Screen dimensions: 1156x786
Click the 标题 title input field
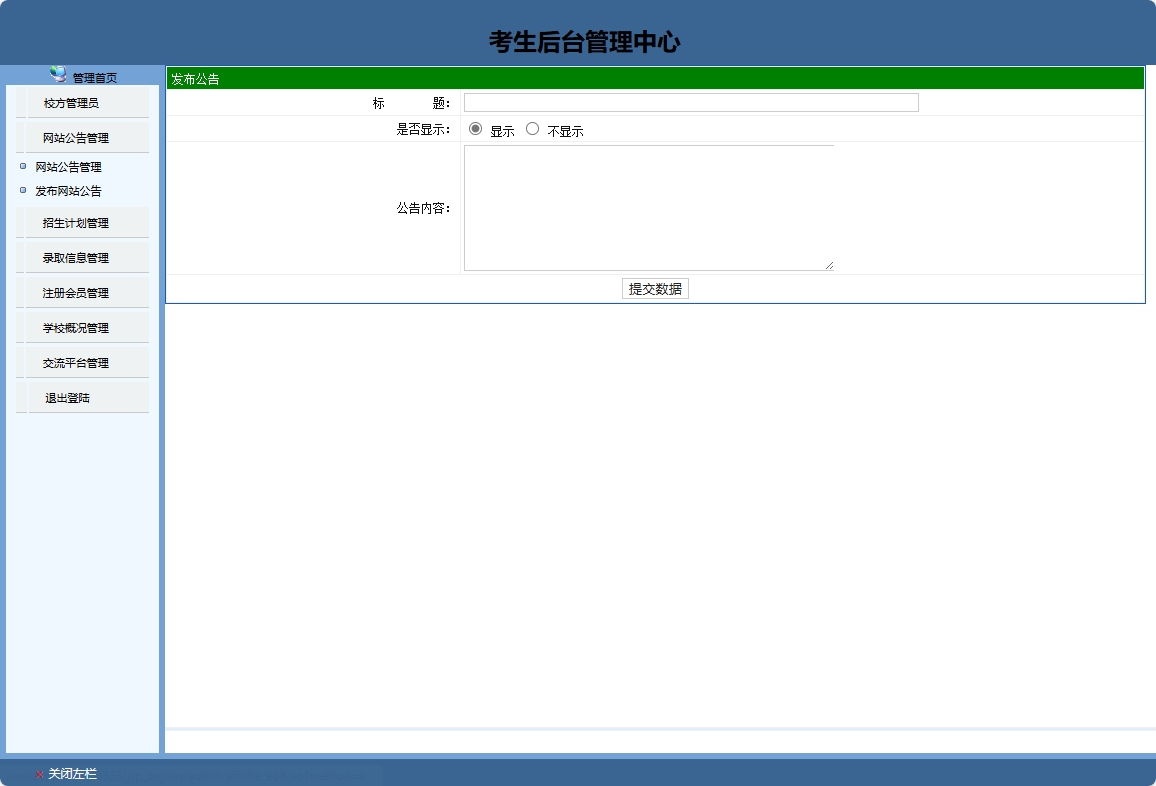click(x=689, y=102)
